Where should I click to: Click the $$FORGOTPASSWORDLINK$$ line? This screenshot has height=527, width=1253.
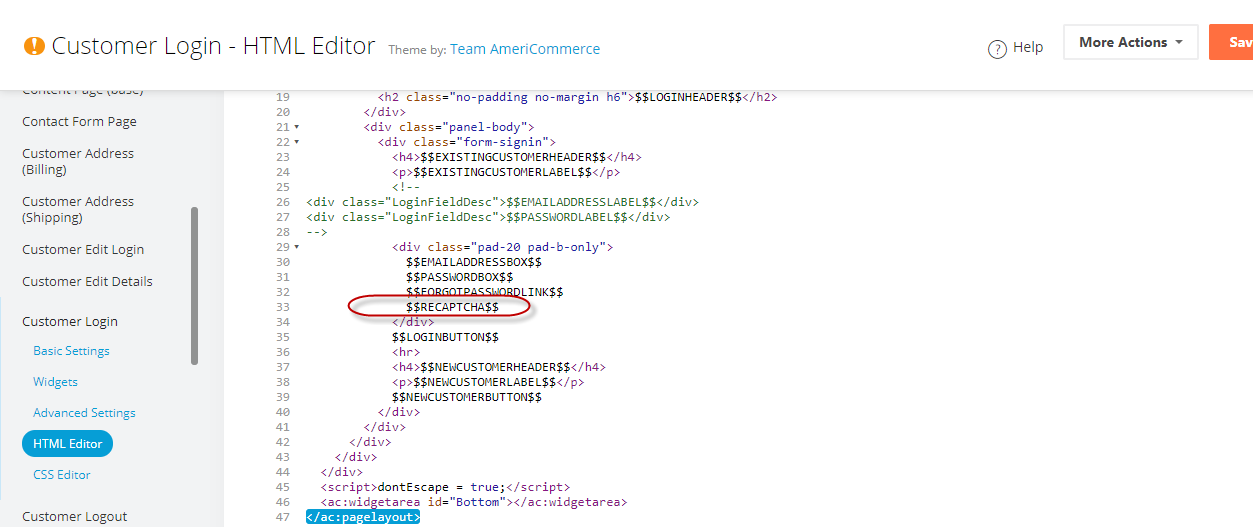pyautogui.click(x=484, y=292)
